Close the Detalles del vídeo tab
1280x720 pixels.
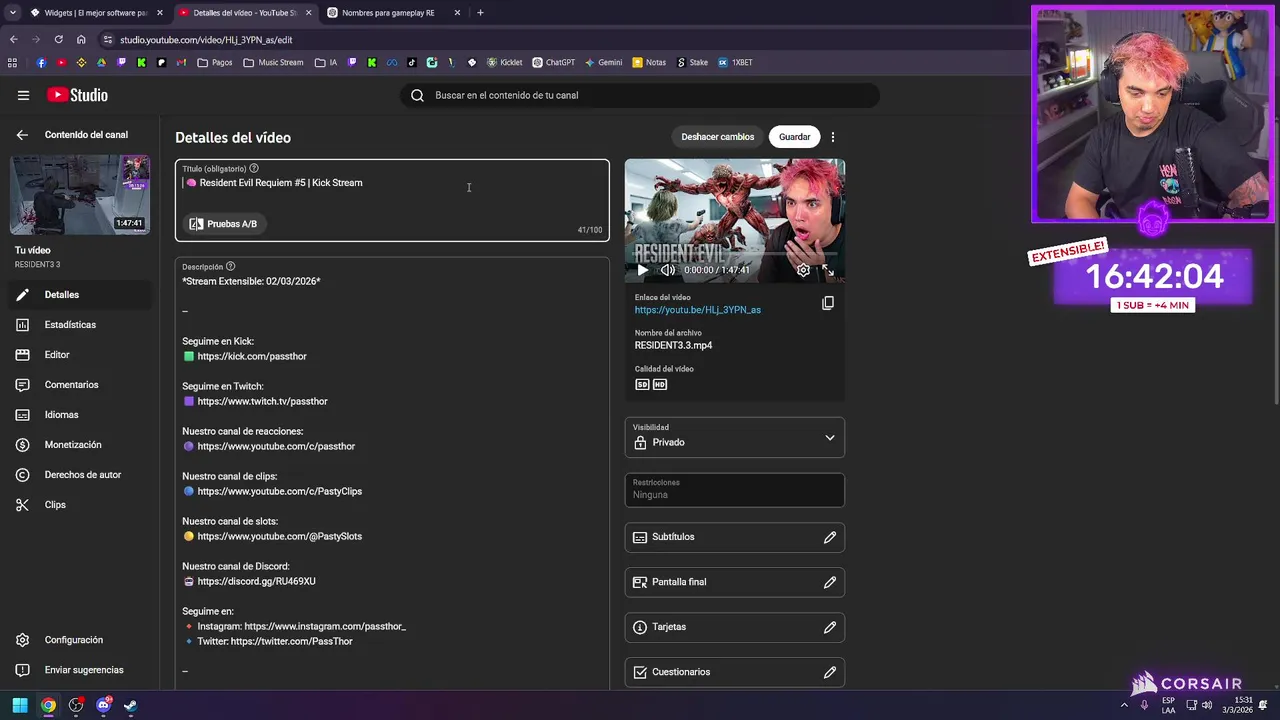(x=308, y=13)
